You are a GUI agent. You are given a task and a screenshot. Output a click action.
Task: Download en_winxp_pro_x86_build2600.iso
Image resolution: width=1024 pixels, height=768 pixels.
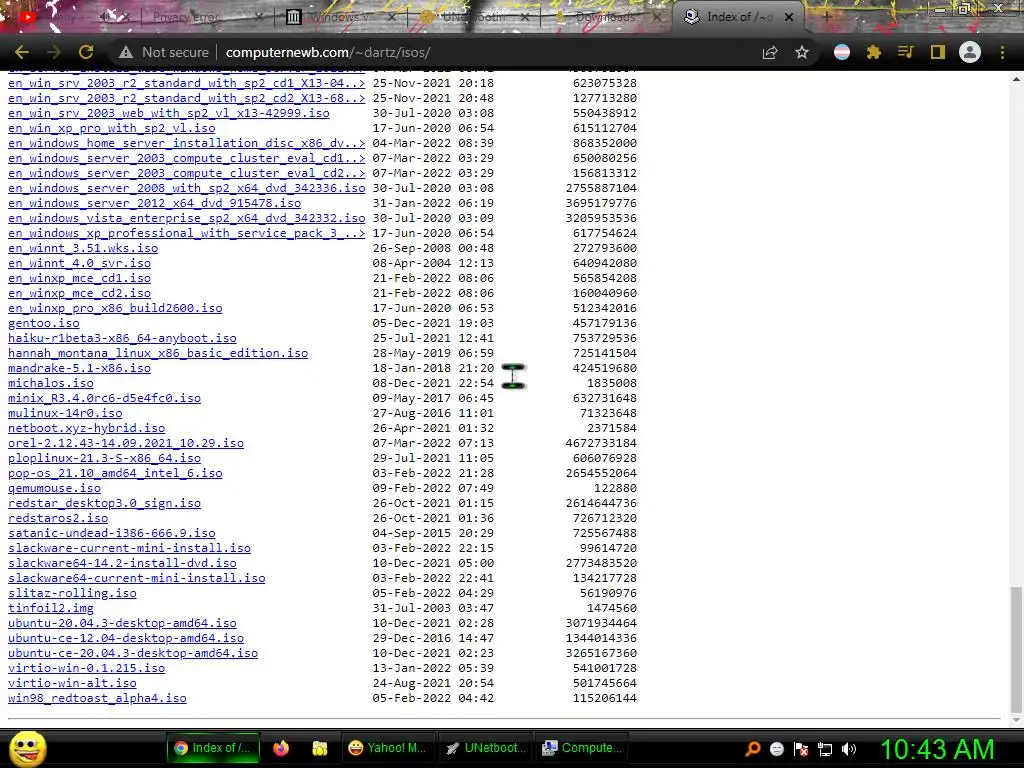pos(115,309)
